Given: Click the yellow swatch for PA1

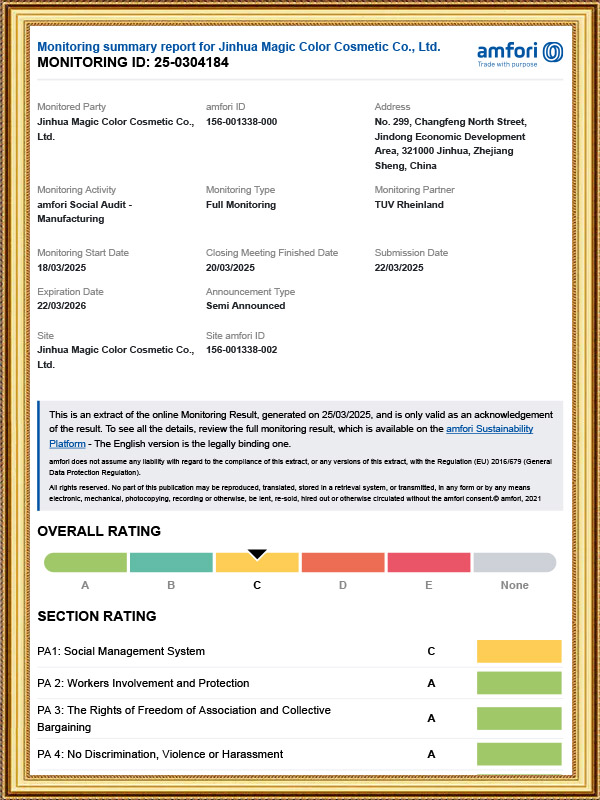Looking at the screenshot, I should click(519, 652).
